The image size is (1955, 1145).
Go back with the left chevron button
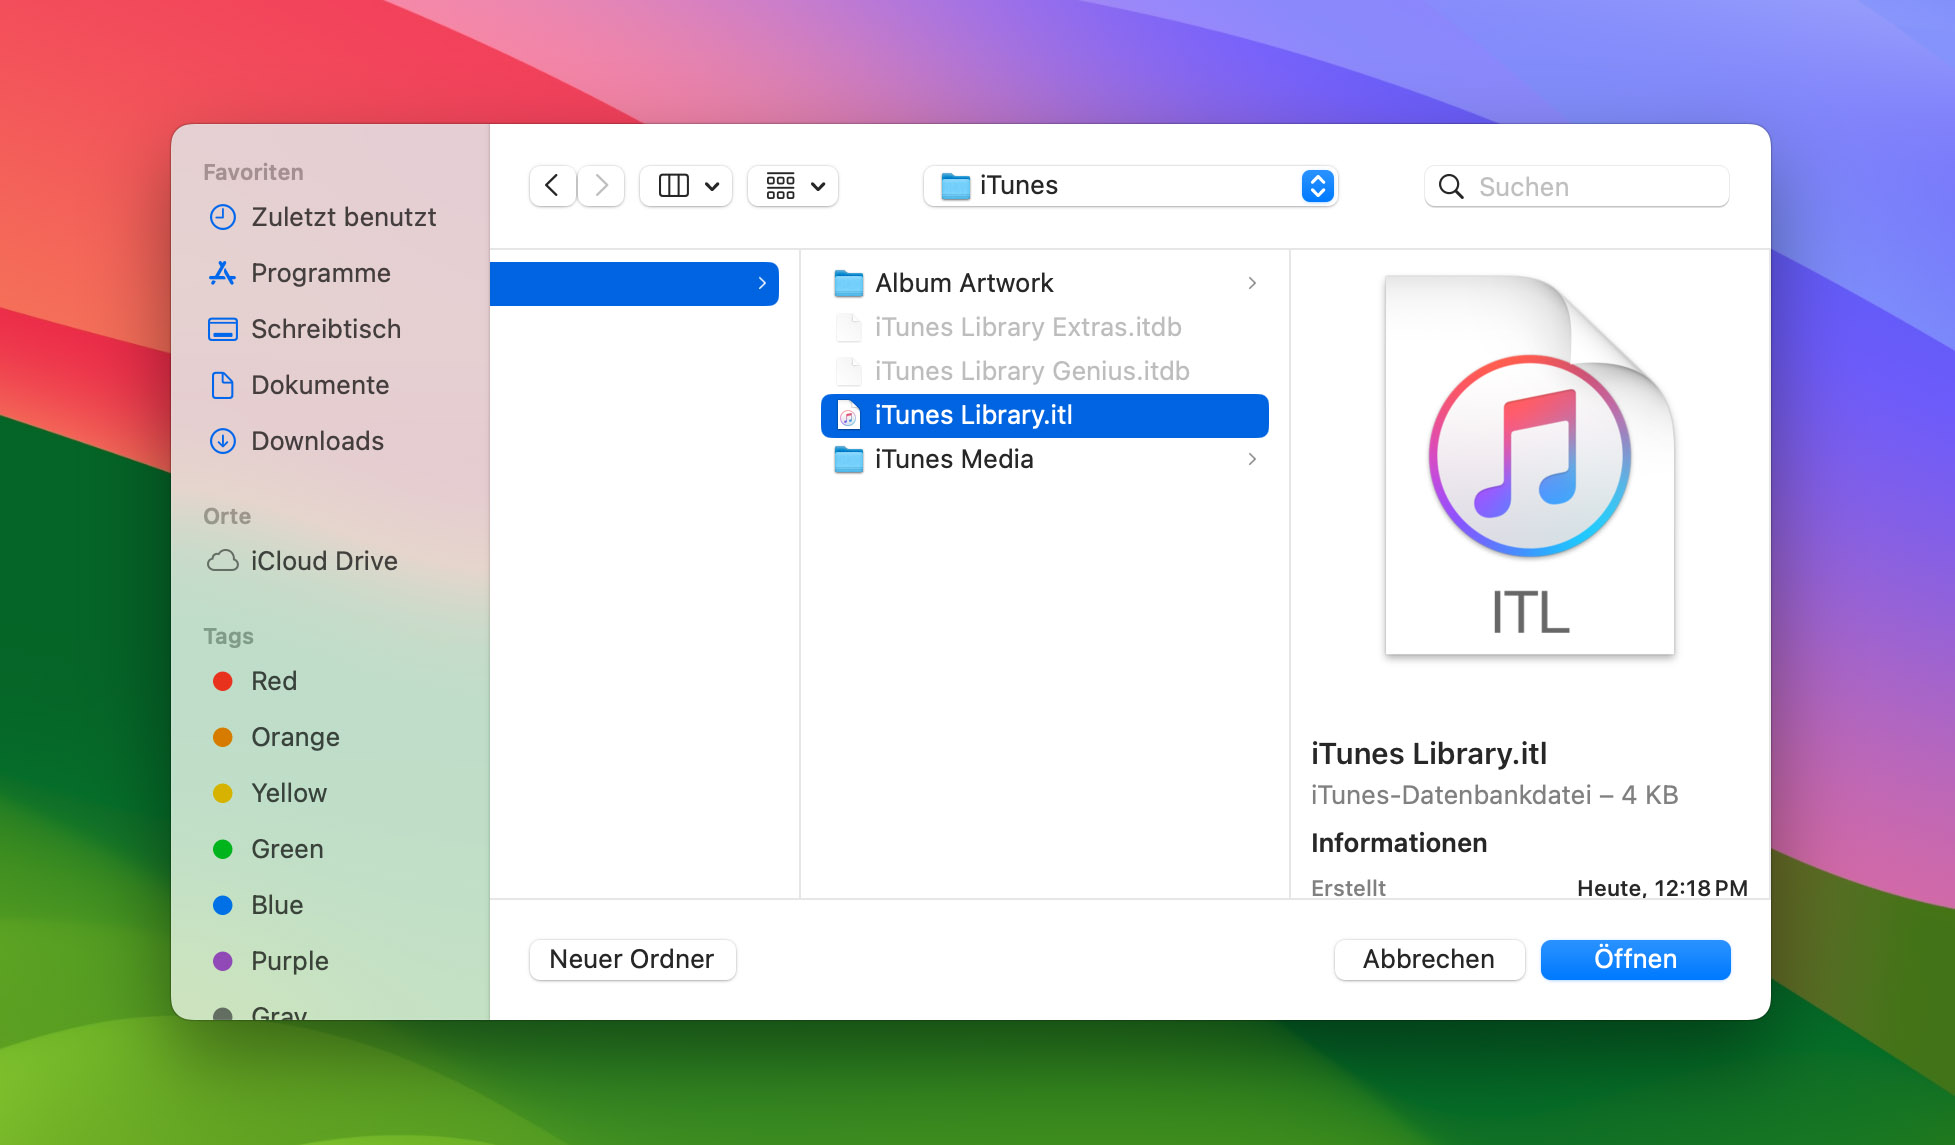[x=552, y=186]
